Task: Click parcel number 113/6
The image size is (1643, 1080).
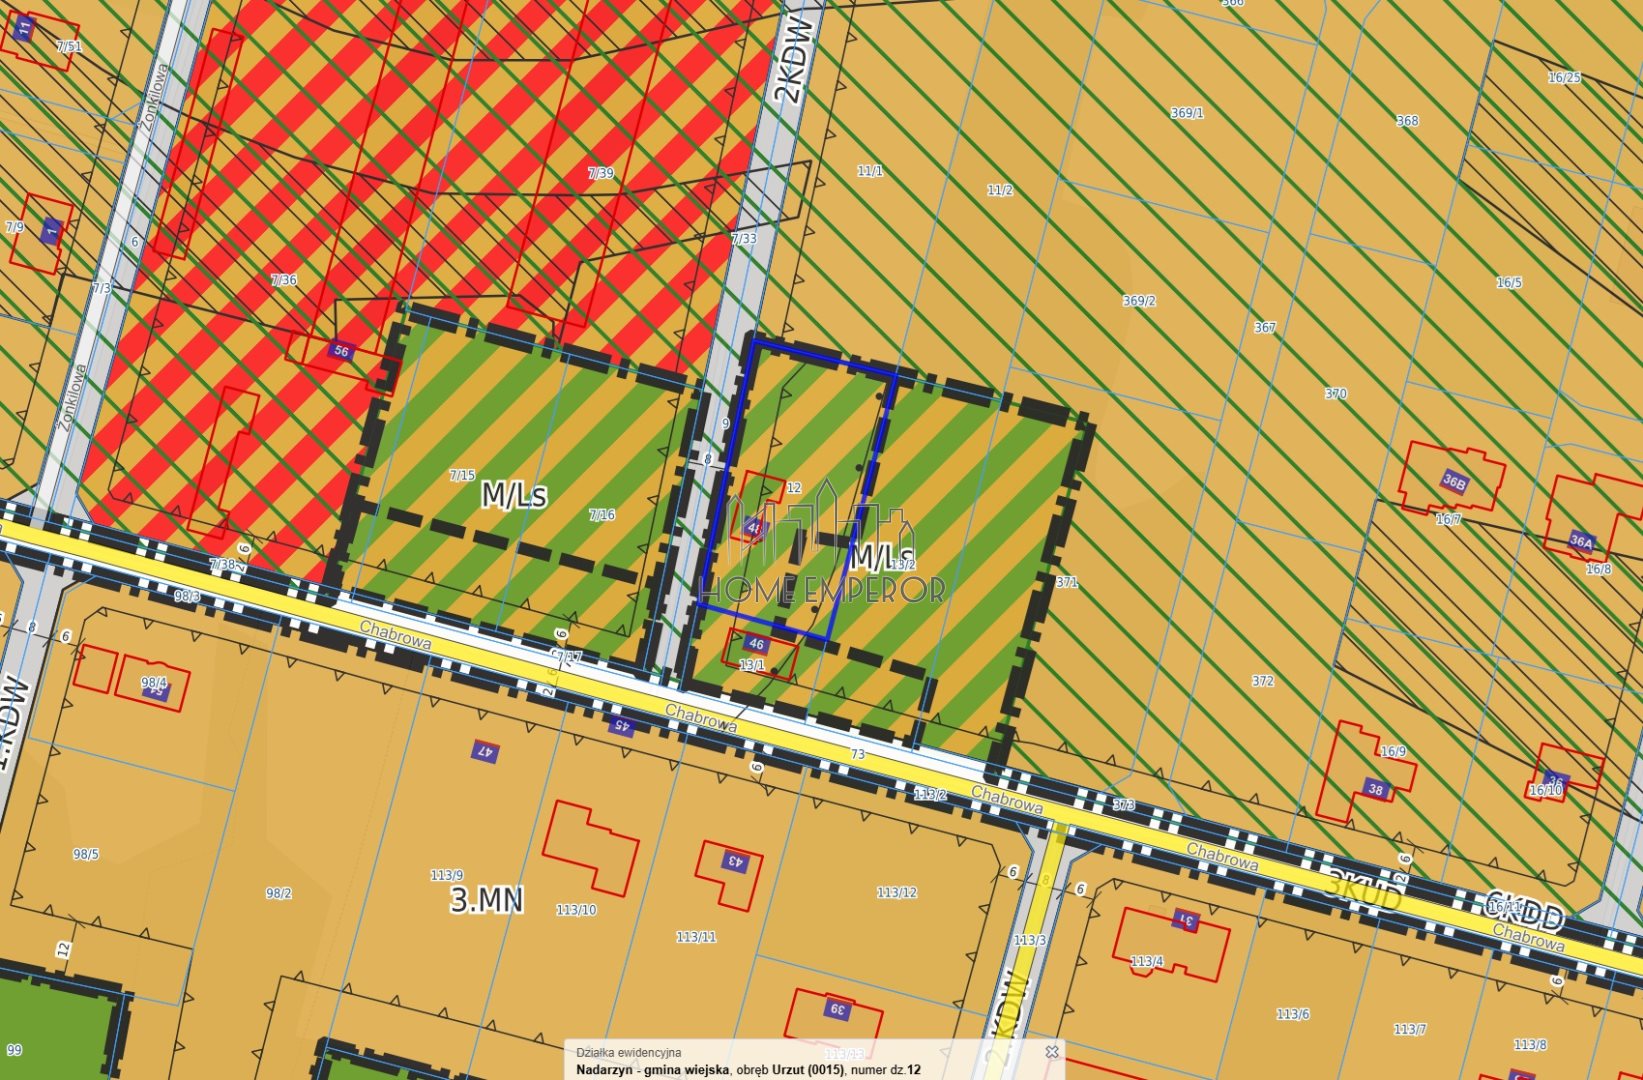Action: click(x=1292, y=1014)
